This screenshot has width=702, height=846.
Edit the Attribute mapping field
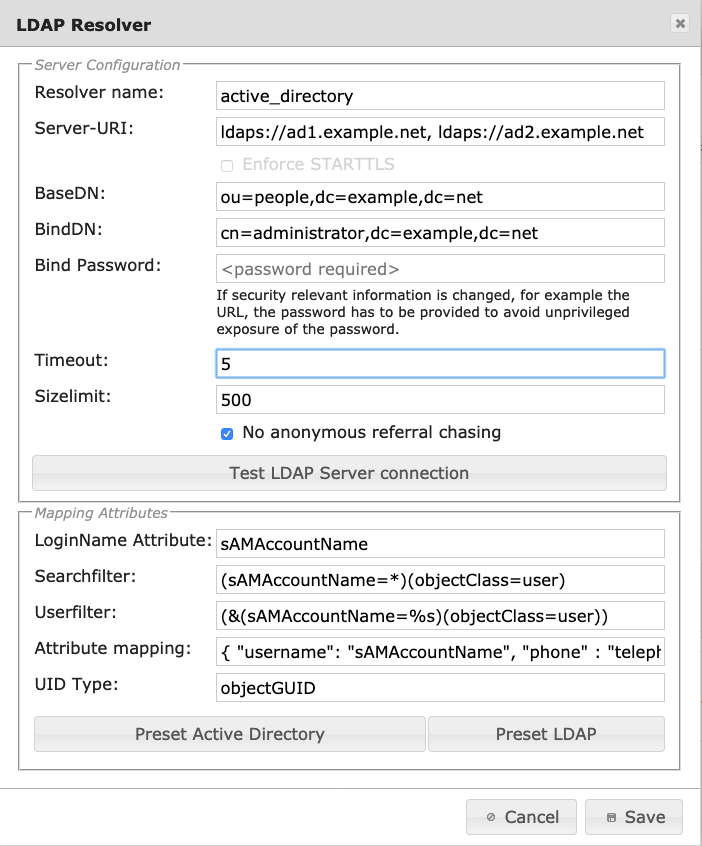440,652
